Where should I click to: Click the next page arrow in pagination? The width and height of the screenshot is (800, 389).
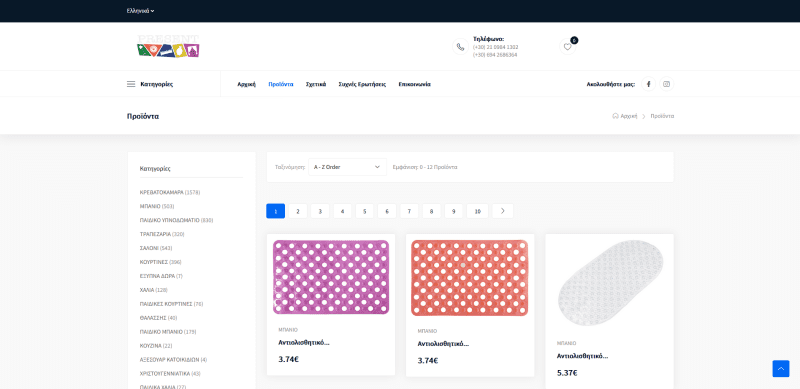coord(503,211)
